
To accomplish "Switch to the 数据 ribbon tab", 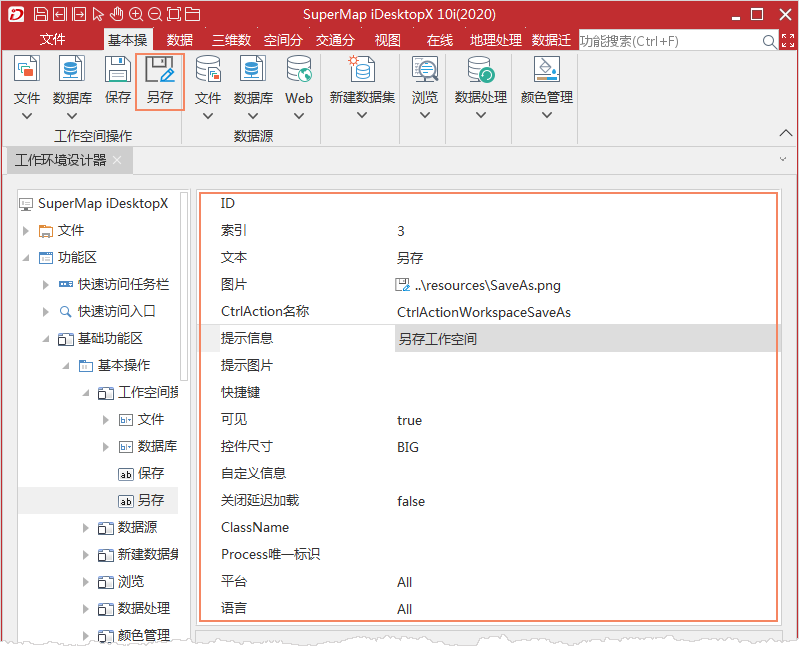I will point(180,40).
